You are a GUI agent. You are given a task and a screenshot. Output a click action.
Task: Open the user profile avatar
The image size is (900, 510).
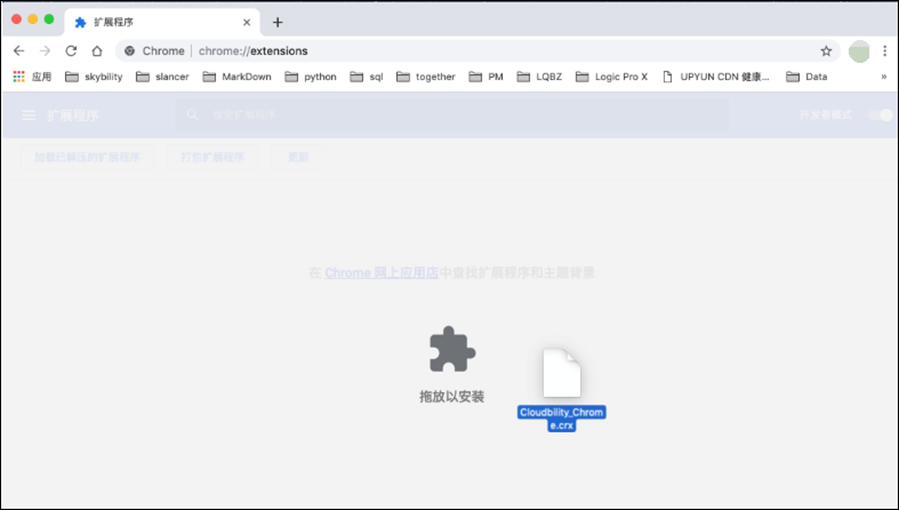859,51
